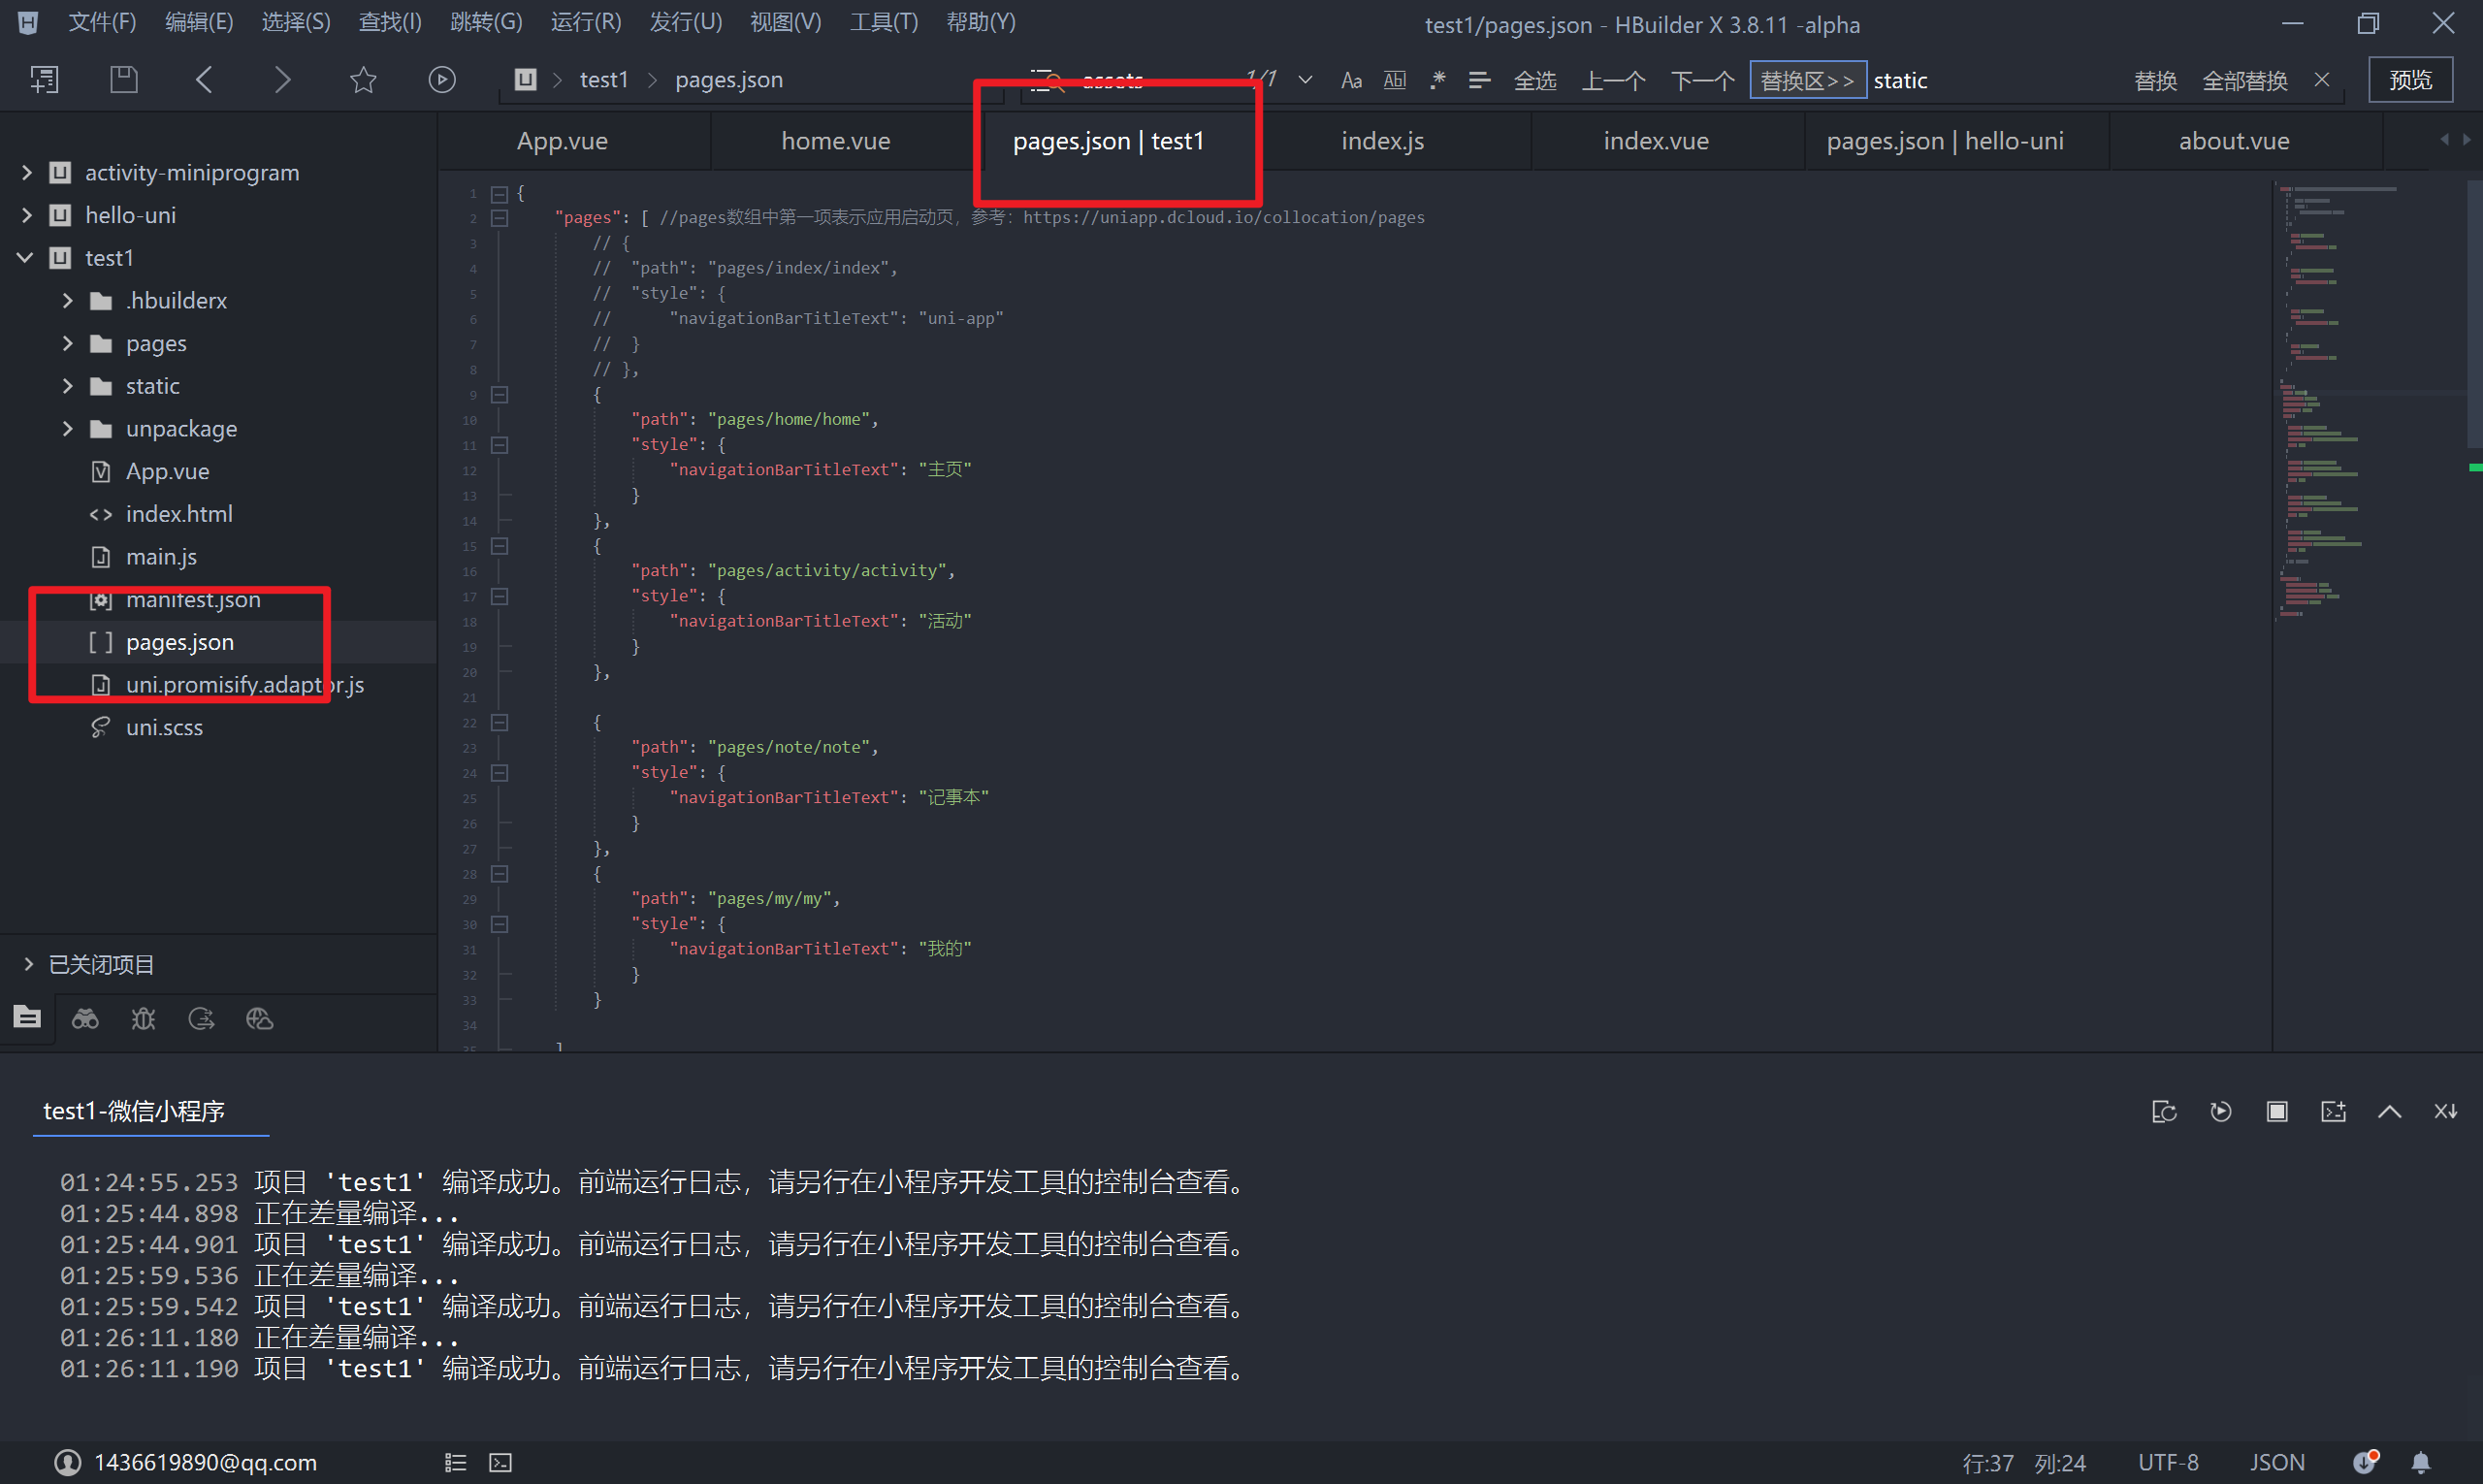
Task: Collapse the test1 project tree
Action: tap(26, 258)
